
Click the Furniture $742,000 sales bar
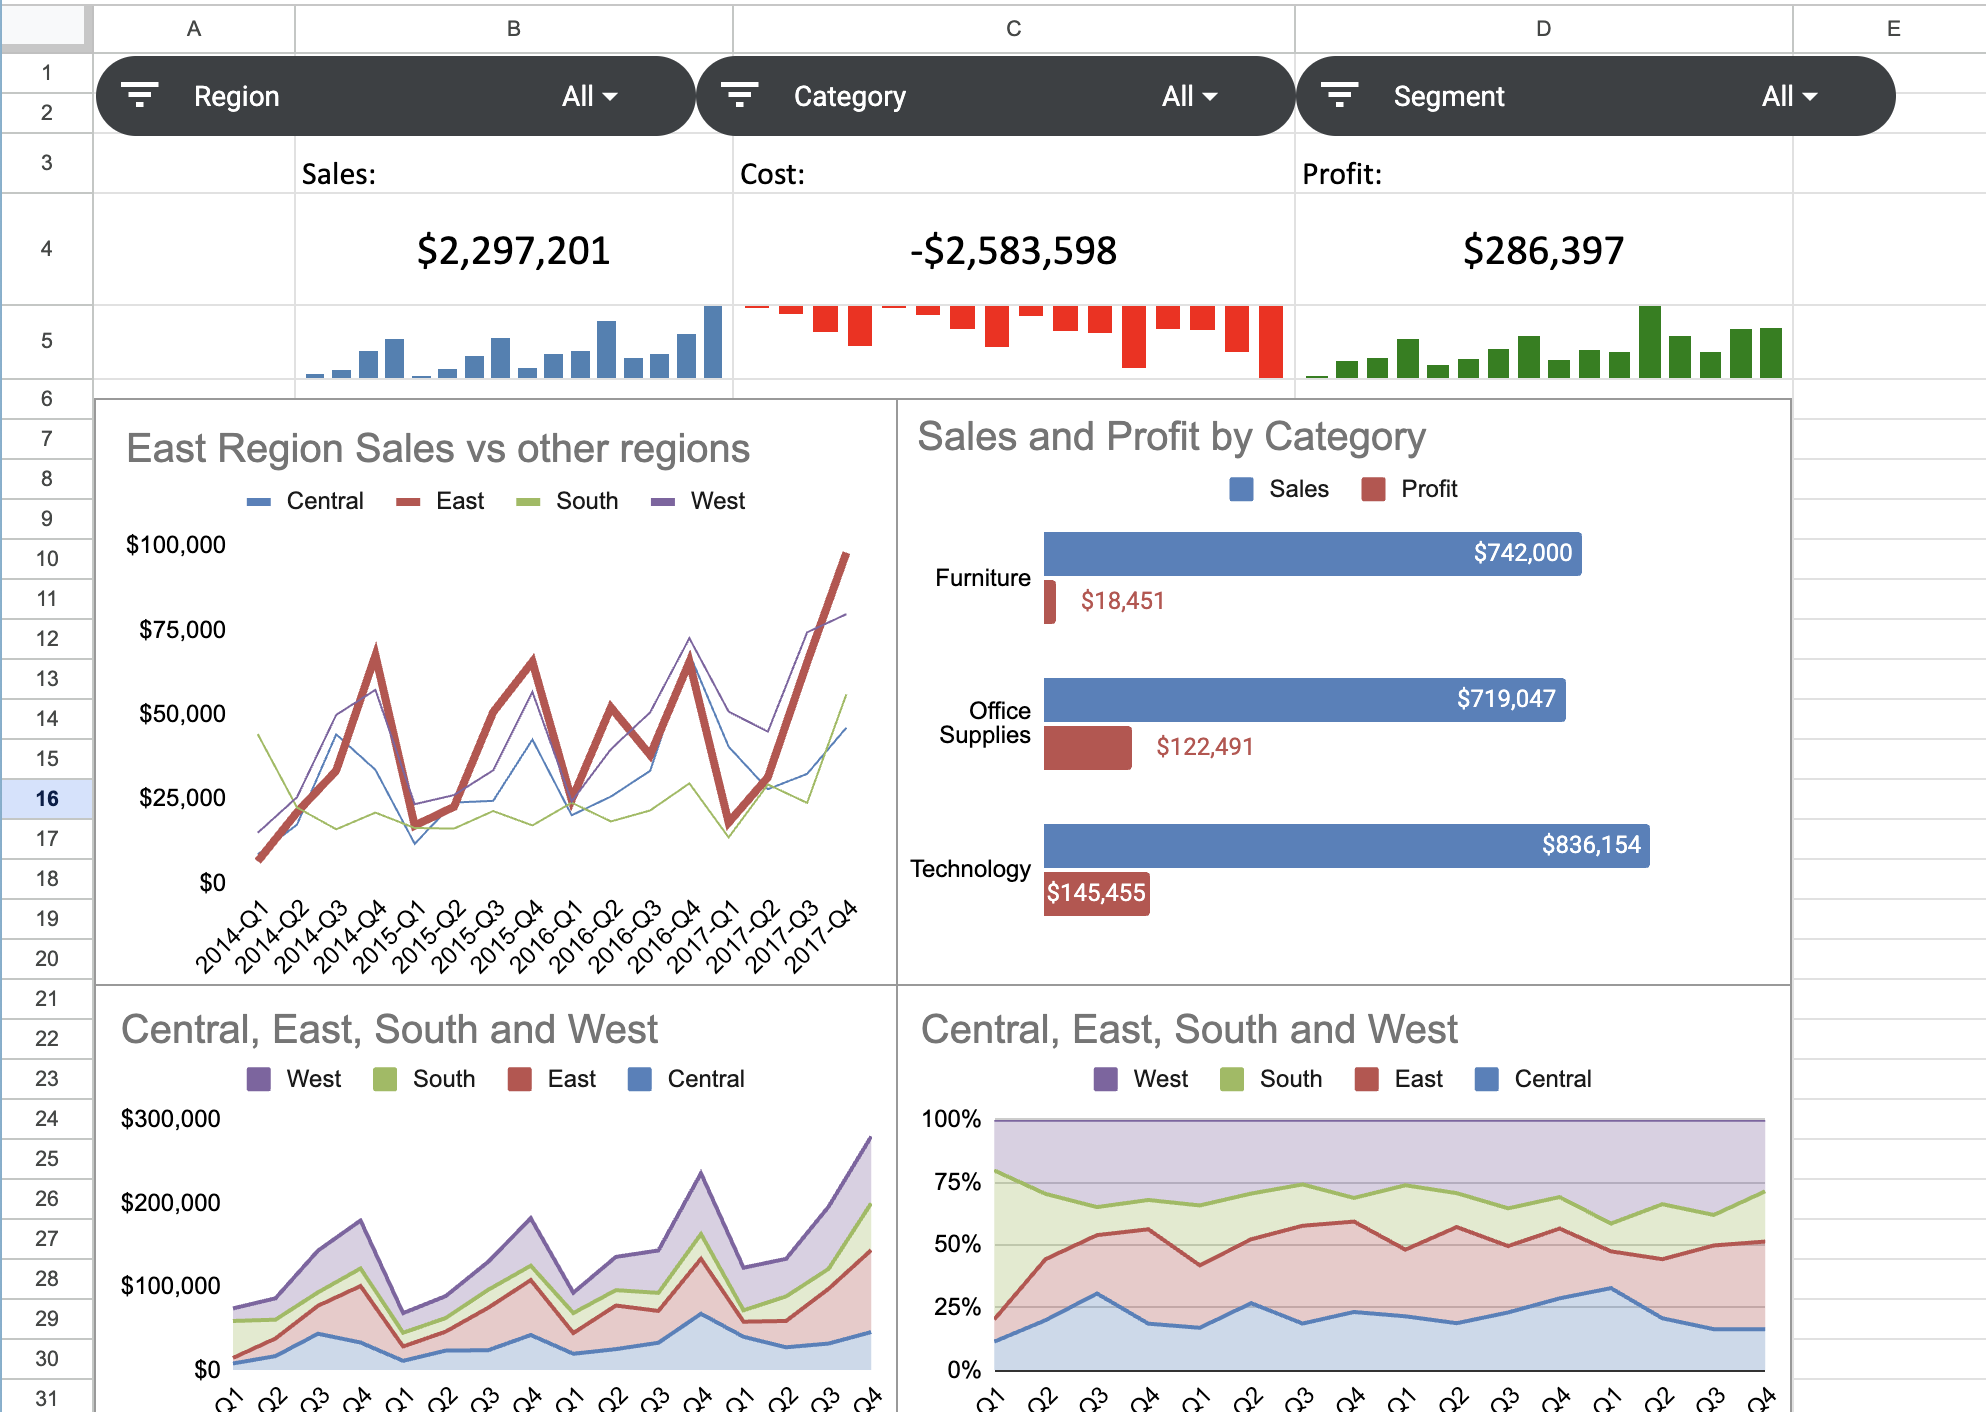coord(1311,553)
